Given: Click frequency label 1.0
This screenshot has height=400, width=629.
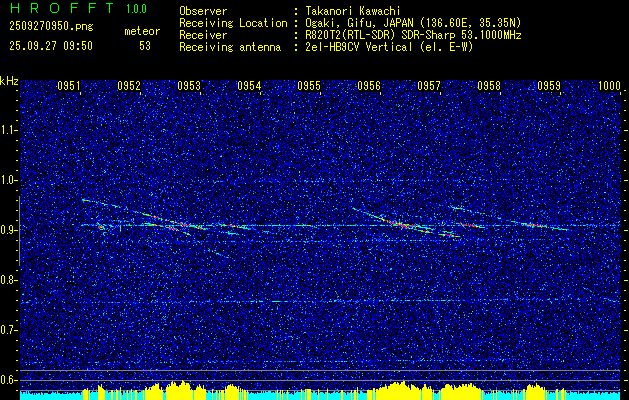Looking at the screenshot, I should pos(9,180).
